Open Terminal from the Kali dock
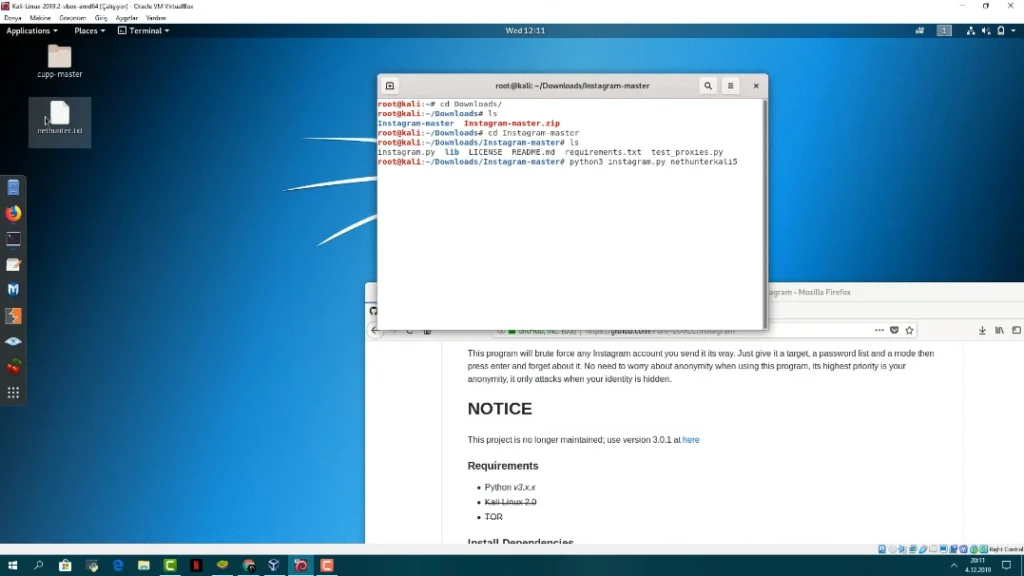This screenshot has height=576, width=1024. pyautogui.click(x=13, y=239)
